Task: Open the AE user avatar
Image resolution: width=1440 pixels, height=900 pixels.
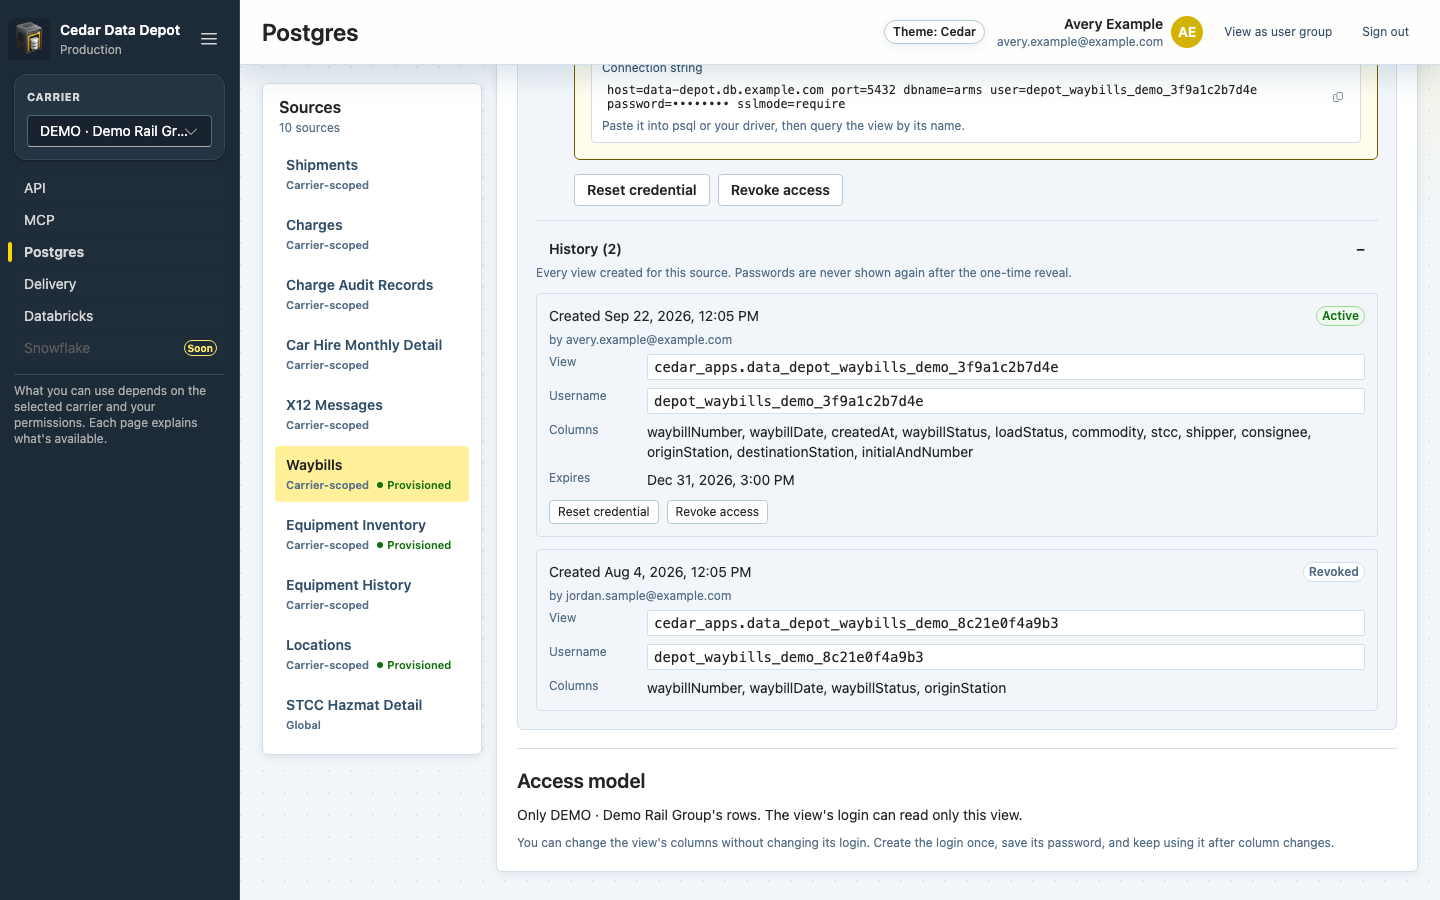Action: tap(1187, 32)
